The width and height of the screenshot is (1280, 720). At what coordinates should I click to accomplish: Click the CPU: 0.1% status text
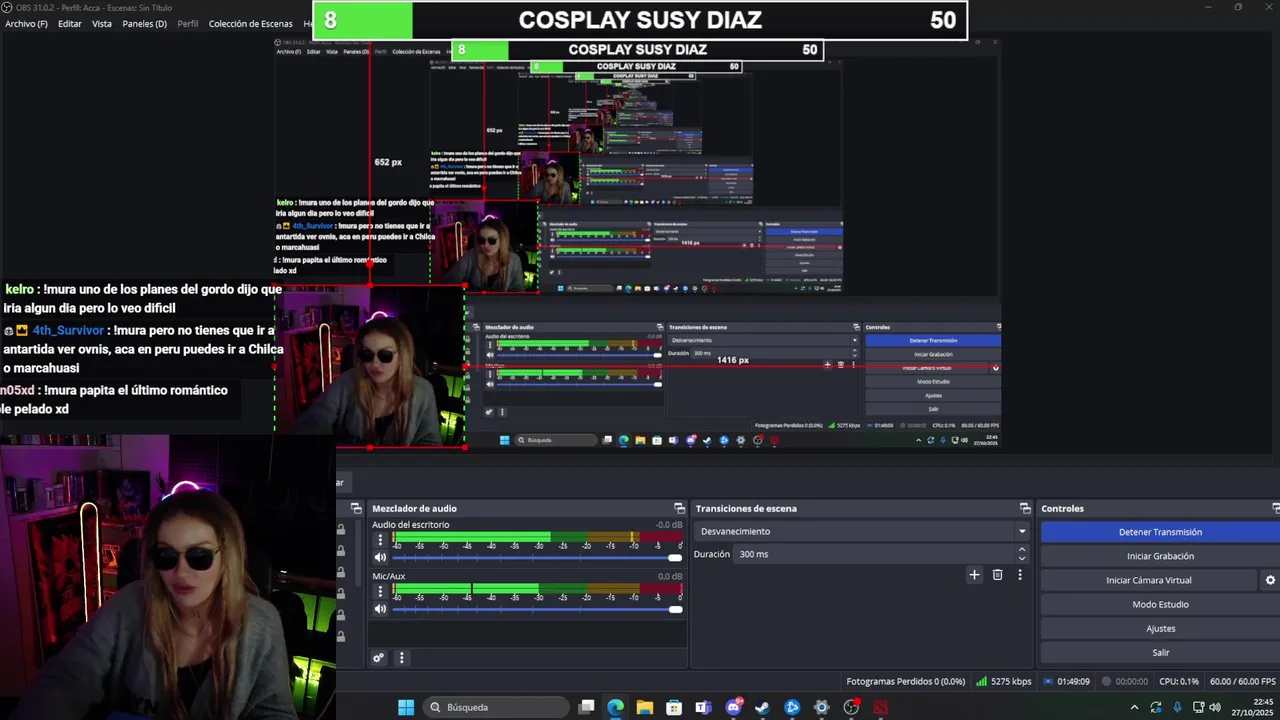click(1179, 682)
